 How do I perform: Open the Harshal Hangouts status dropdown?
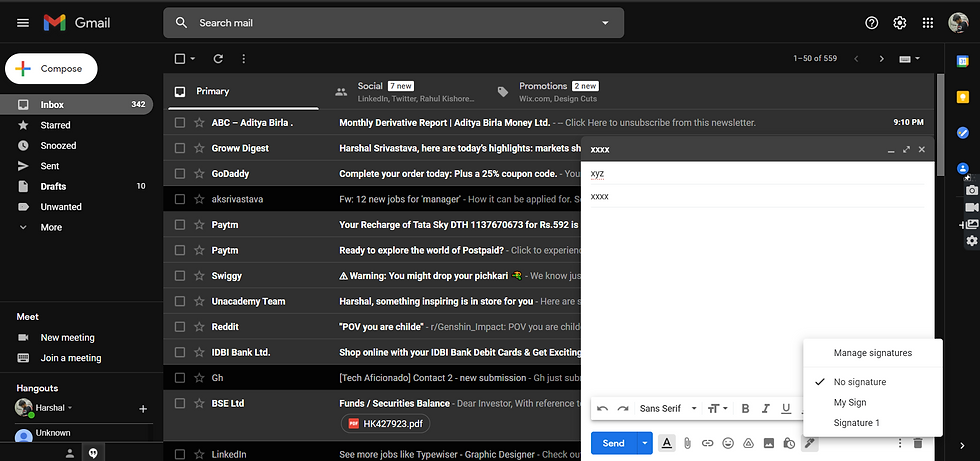click(x=70, y=408)
